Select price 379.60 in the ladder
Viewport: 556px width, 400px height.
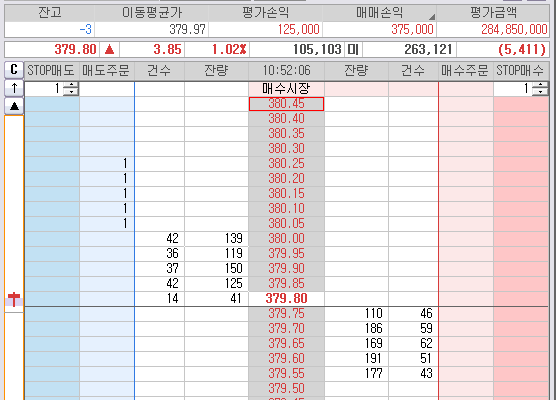[286, 359]
